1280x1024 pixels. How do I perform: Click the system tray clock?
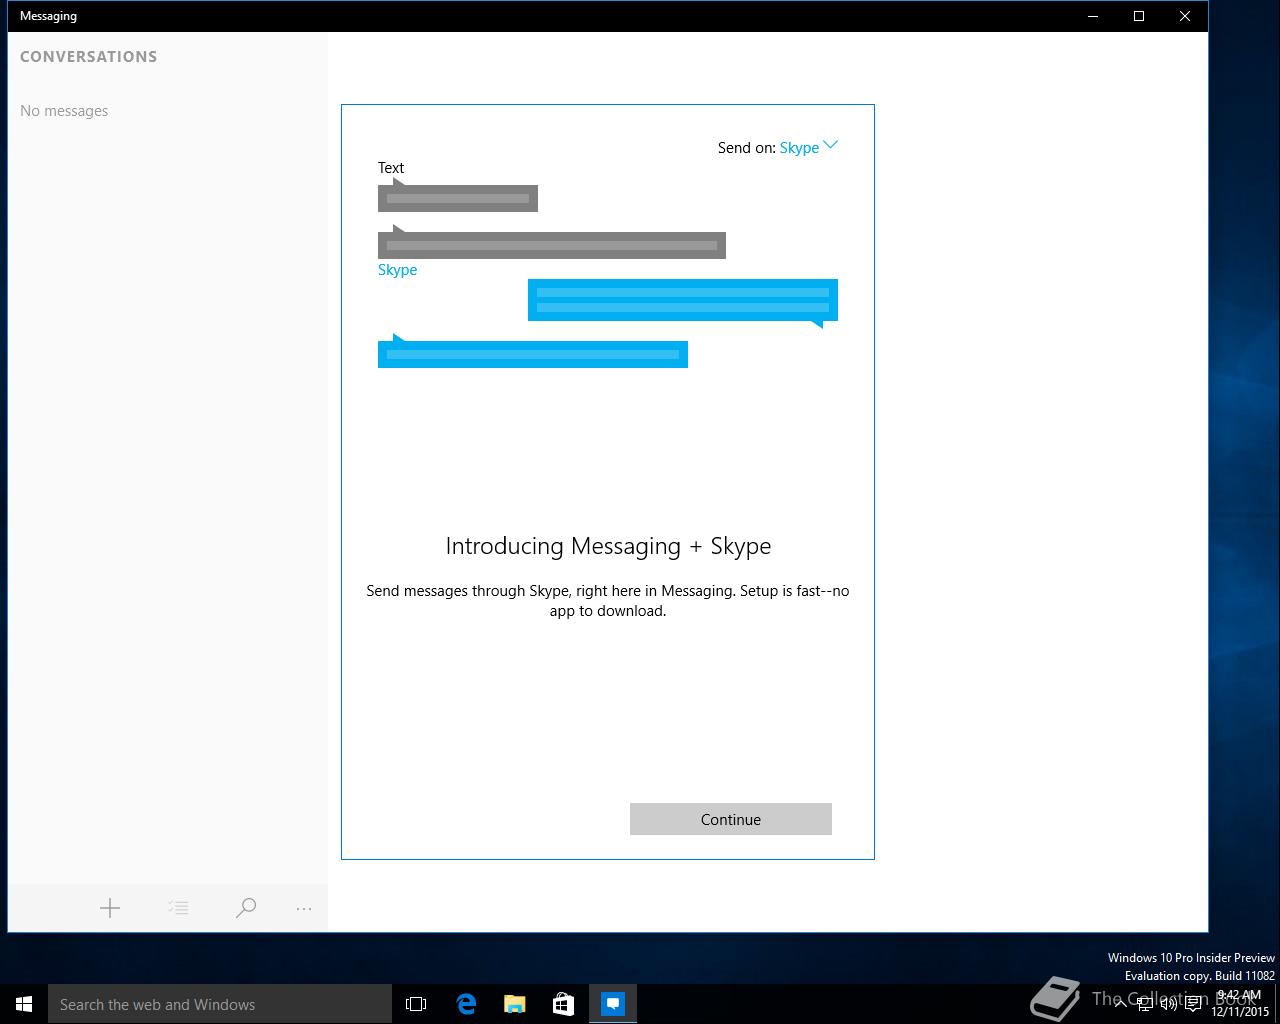point(1240,1004)
